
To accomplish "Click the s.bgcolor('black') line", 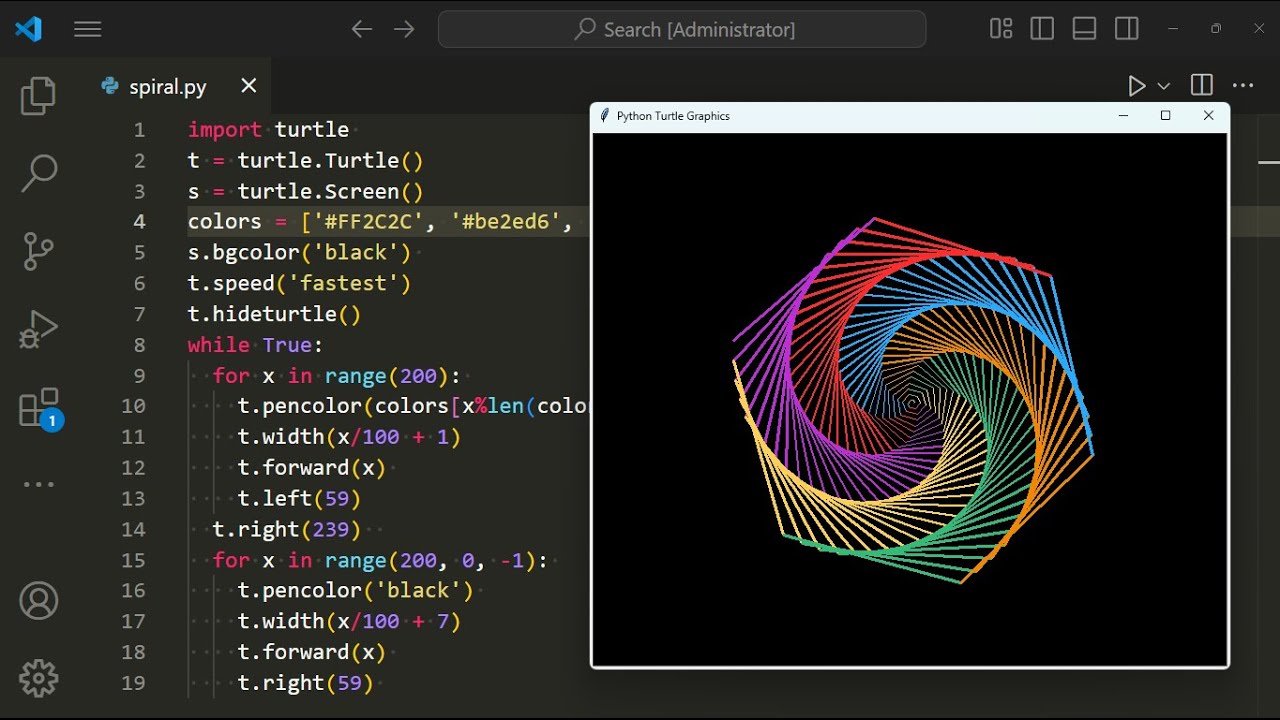I will 299,253.
